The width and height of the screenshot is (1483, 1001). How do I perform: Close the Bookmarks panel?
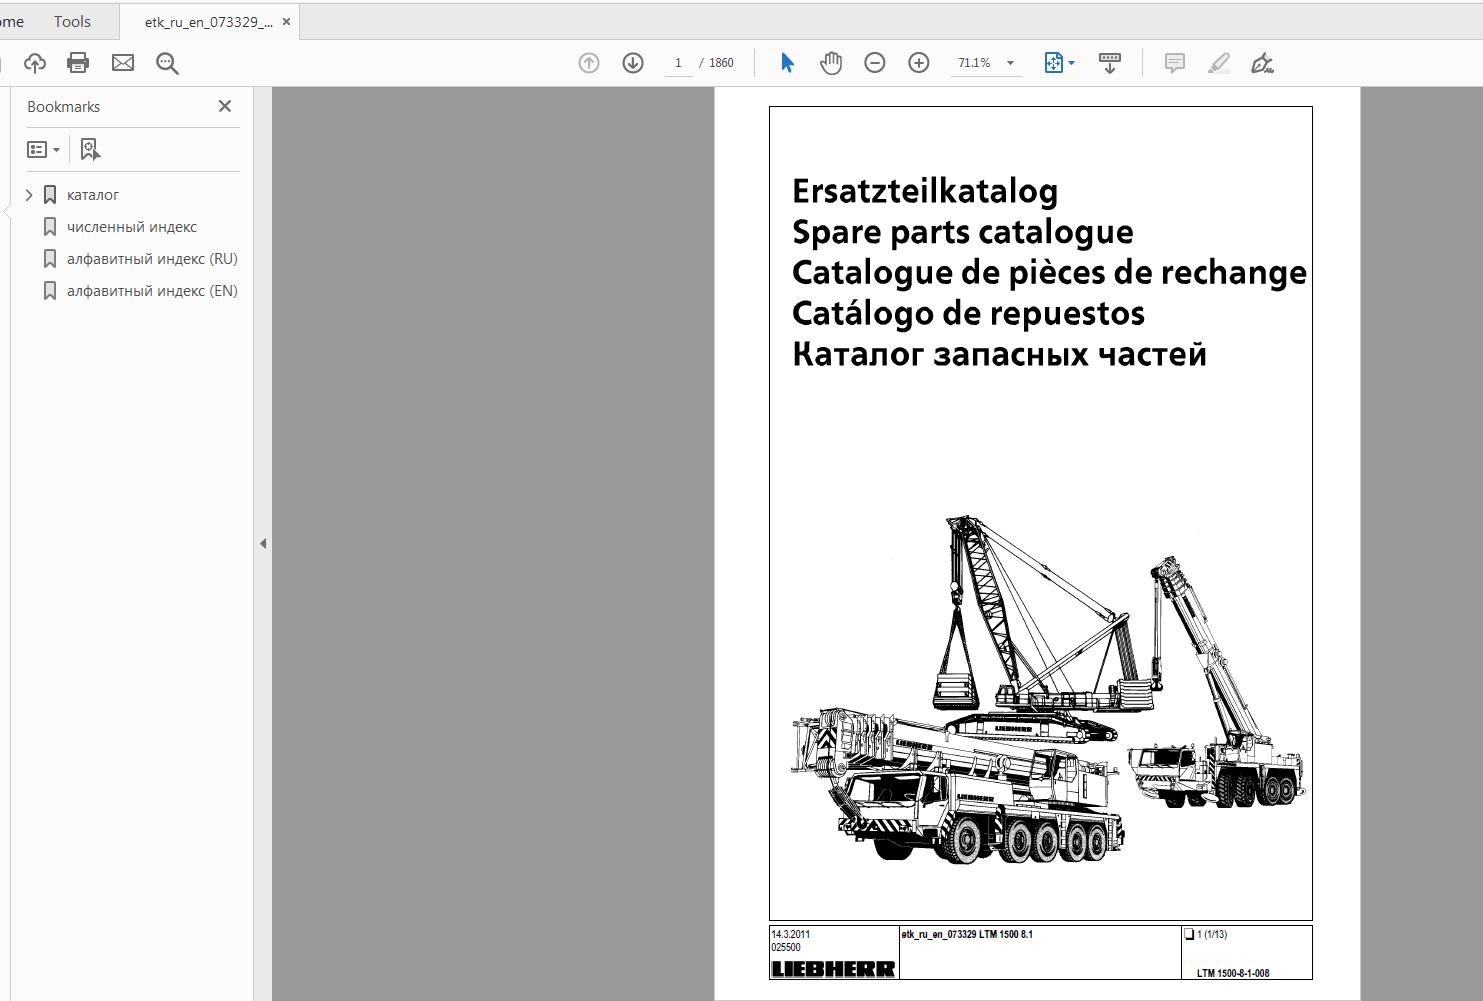coord(225,106)
